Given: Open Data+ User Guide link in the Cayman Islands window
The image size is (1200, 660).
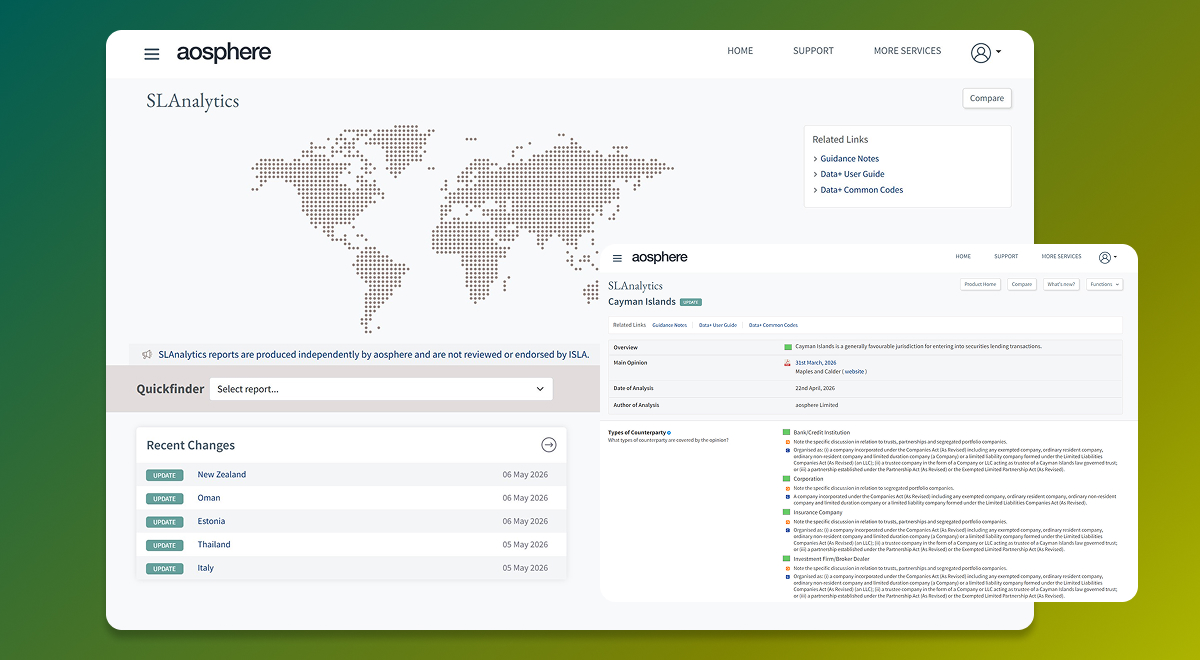Looking at the screenshot, I should (x=718, y=325).
